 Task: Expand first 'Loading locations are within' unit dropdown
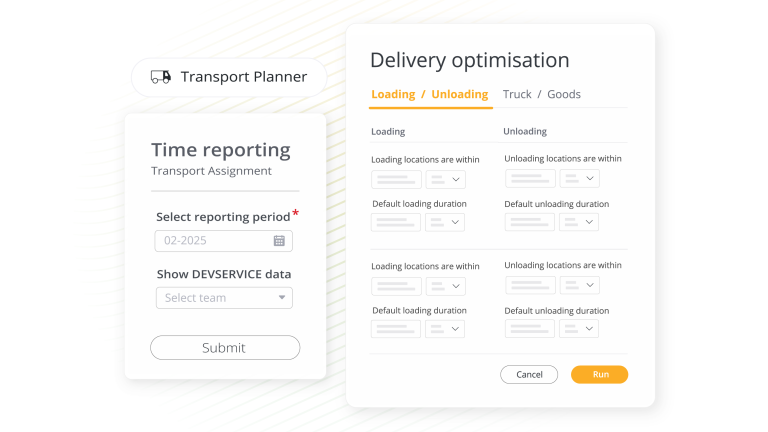pos(446,179)
